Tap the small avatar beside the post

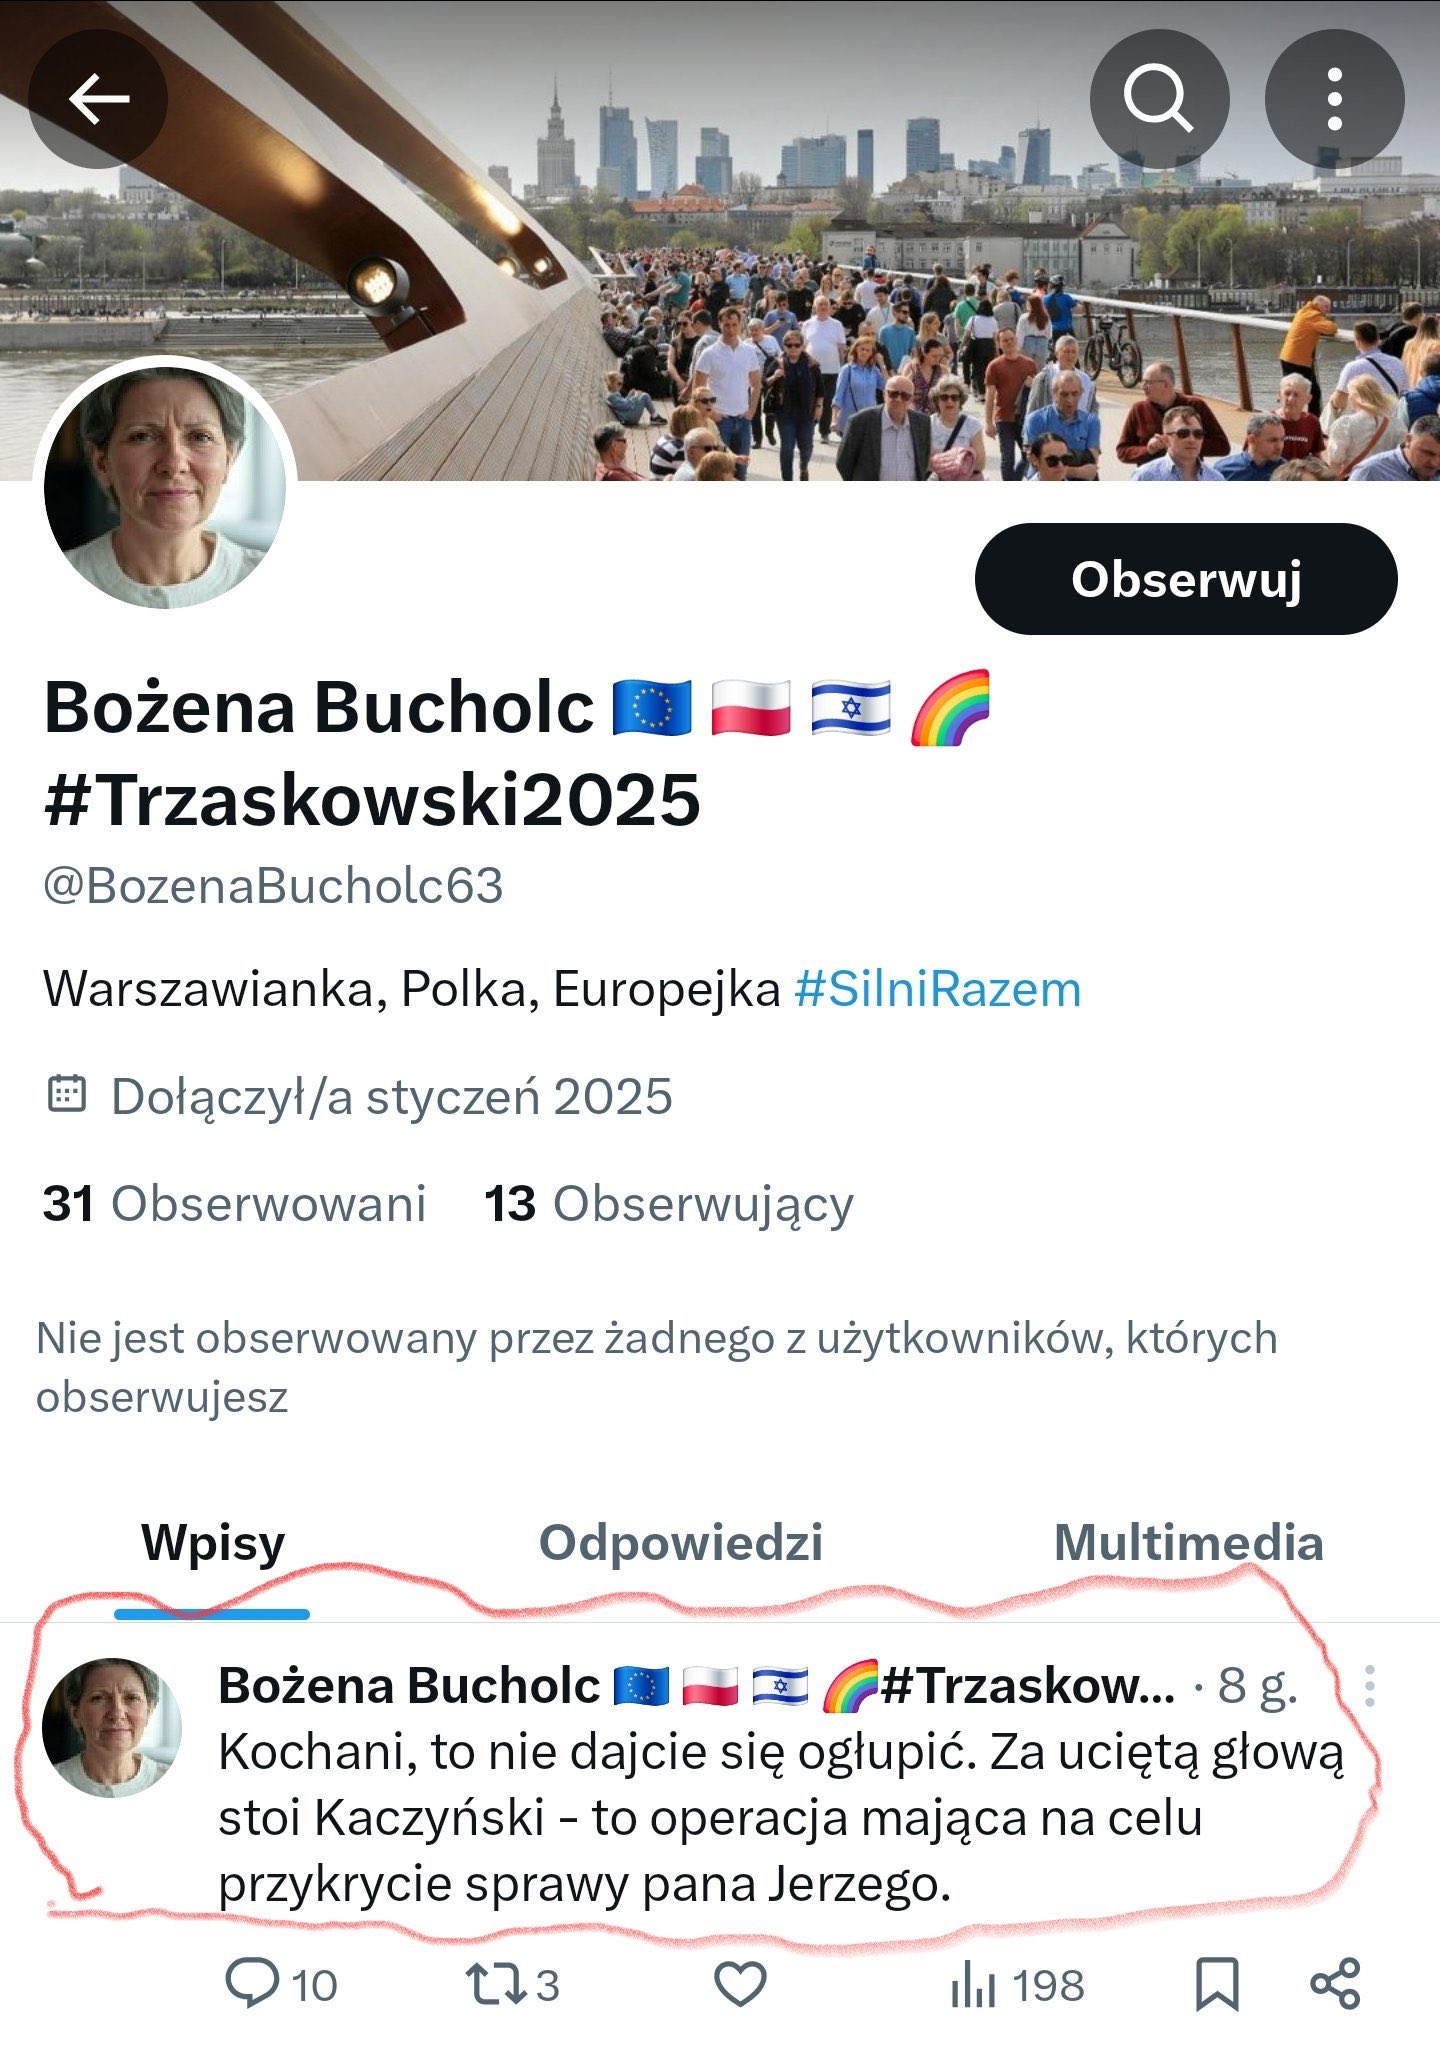click(111, 1728)
